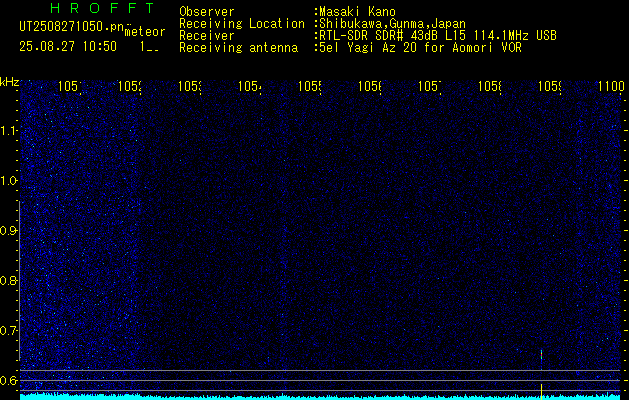
Task: Click the Receiving antenna label
Action: pos(239,48)
